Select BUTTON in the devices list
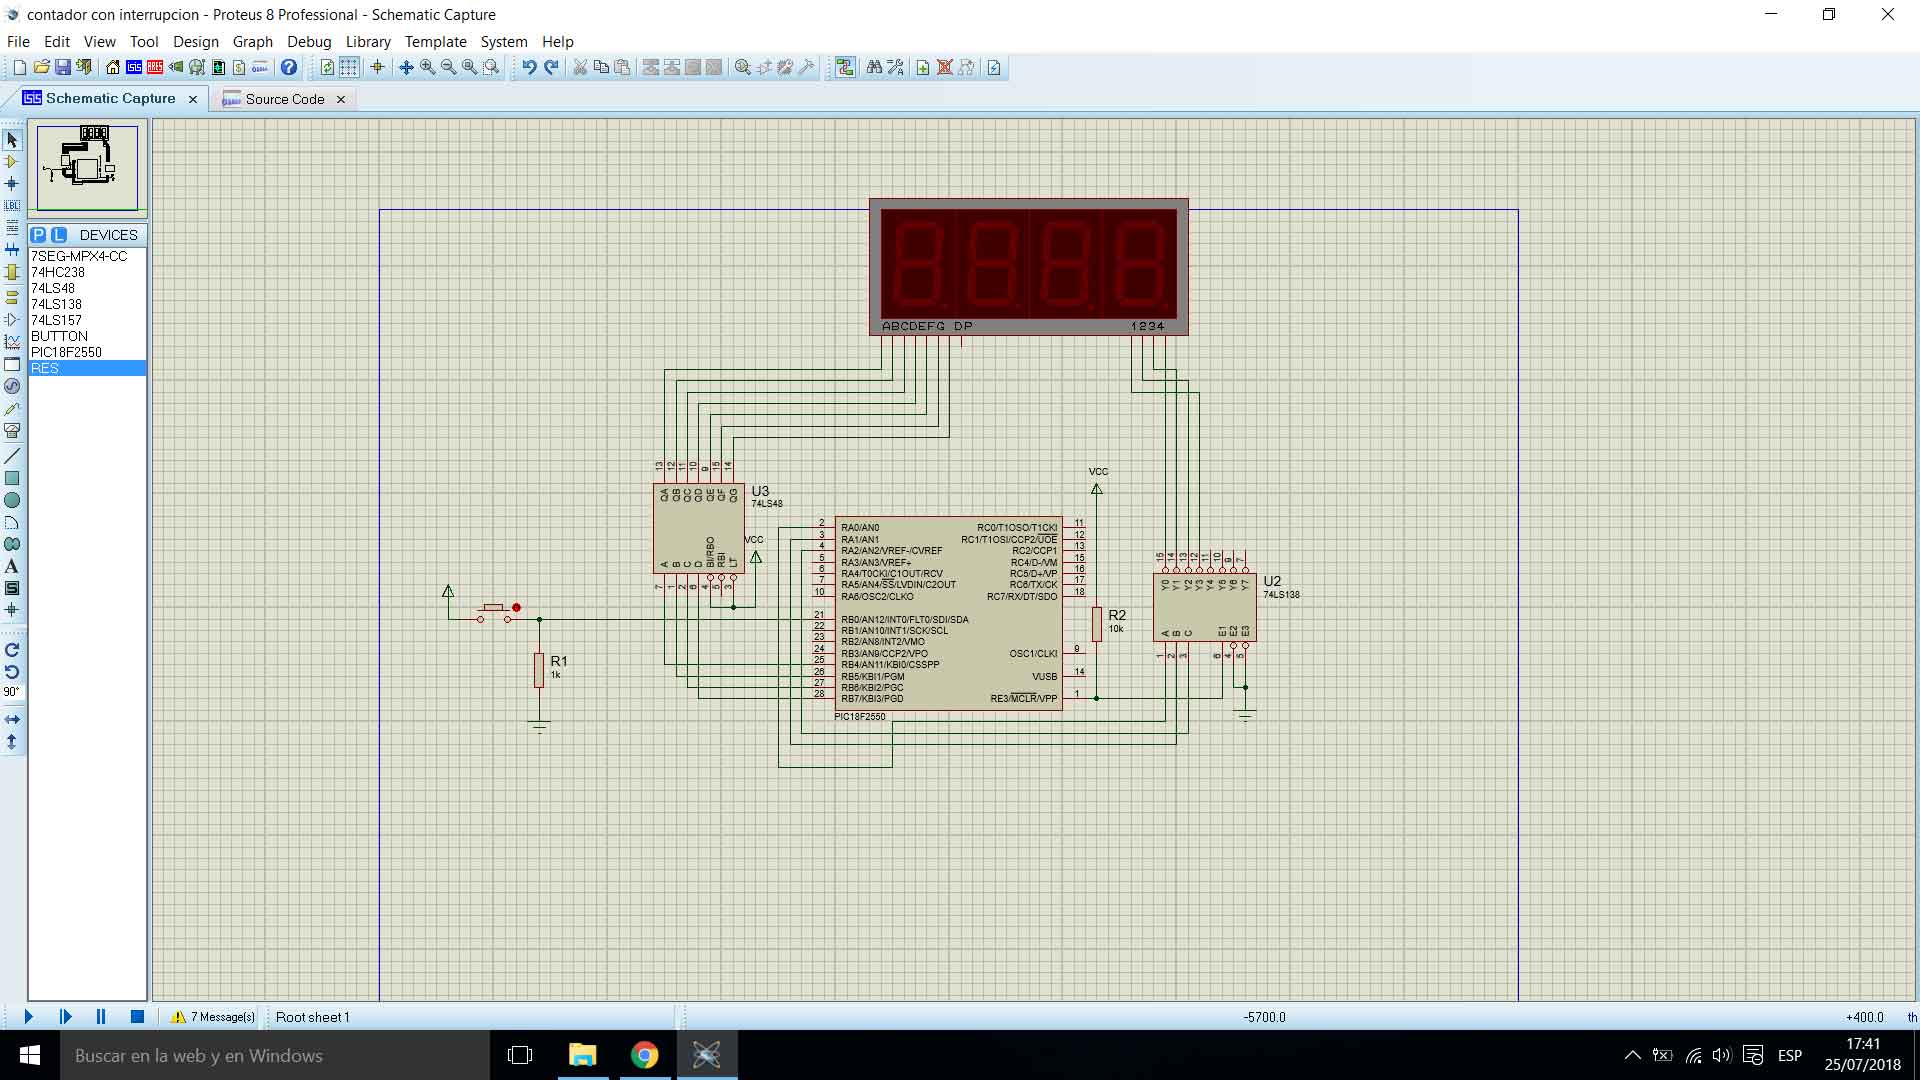 pyautogui.click(x=87, y=336)
